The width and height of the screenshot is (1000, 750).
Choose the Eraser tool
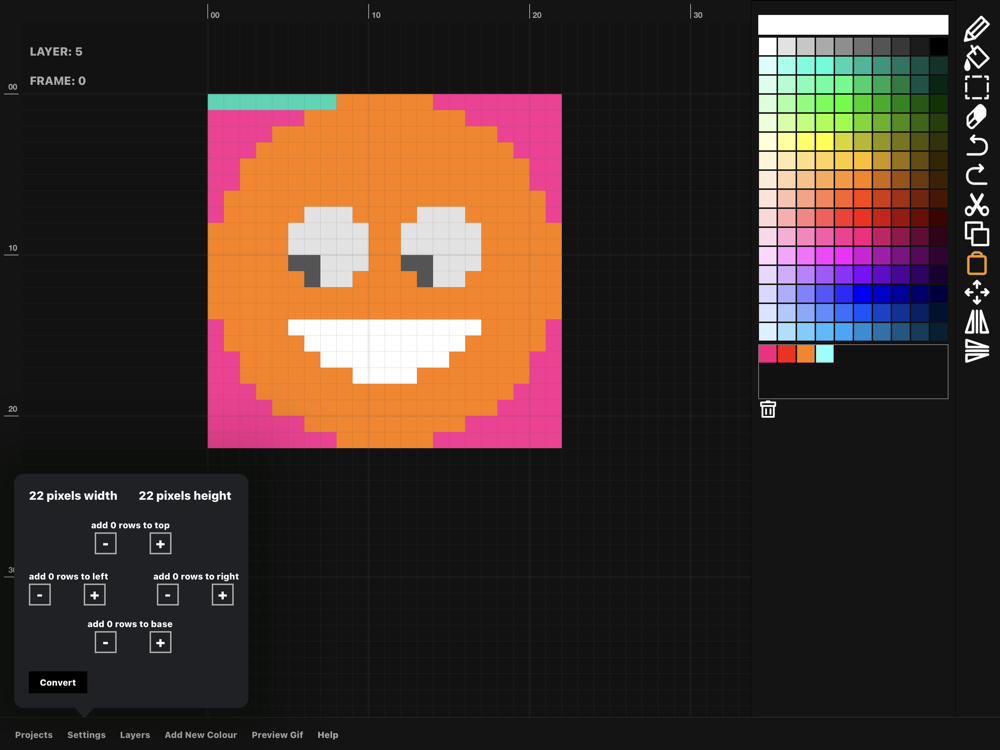click(x=976, y=117)
